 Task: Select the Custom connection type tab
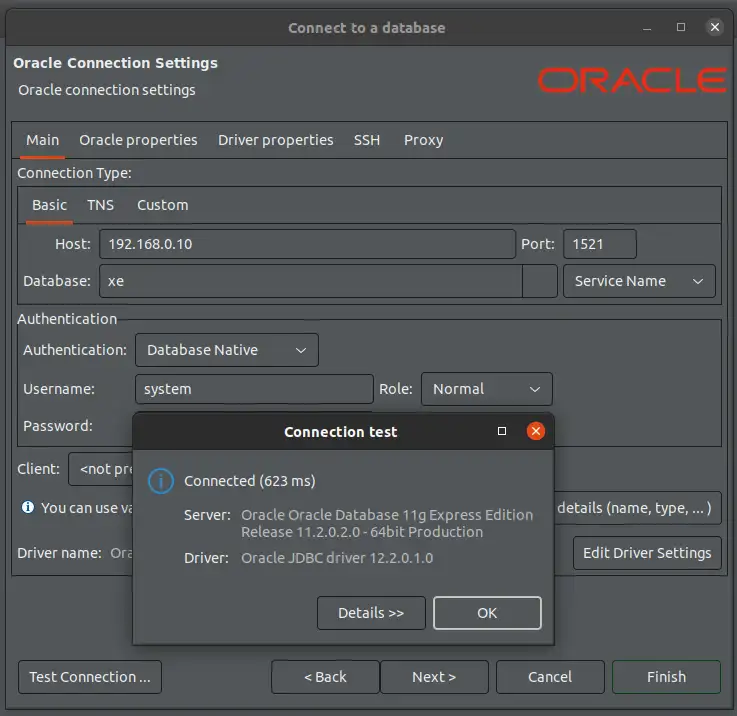tap(163, 205)
